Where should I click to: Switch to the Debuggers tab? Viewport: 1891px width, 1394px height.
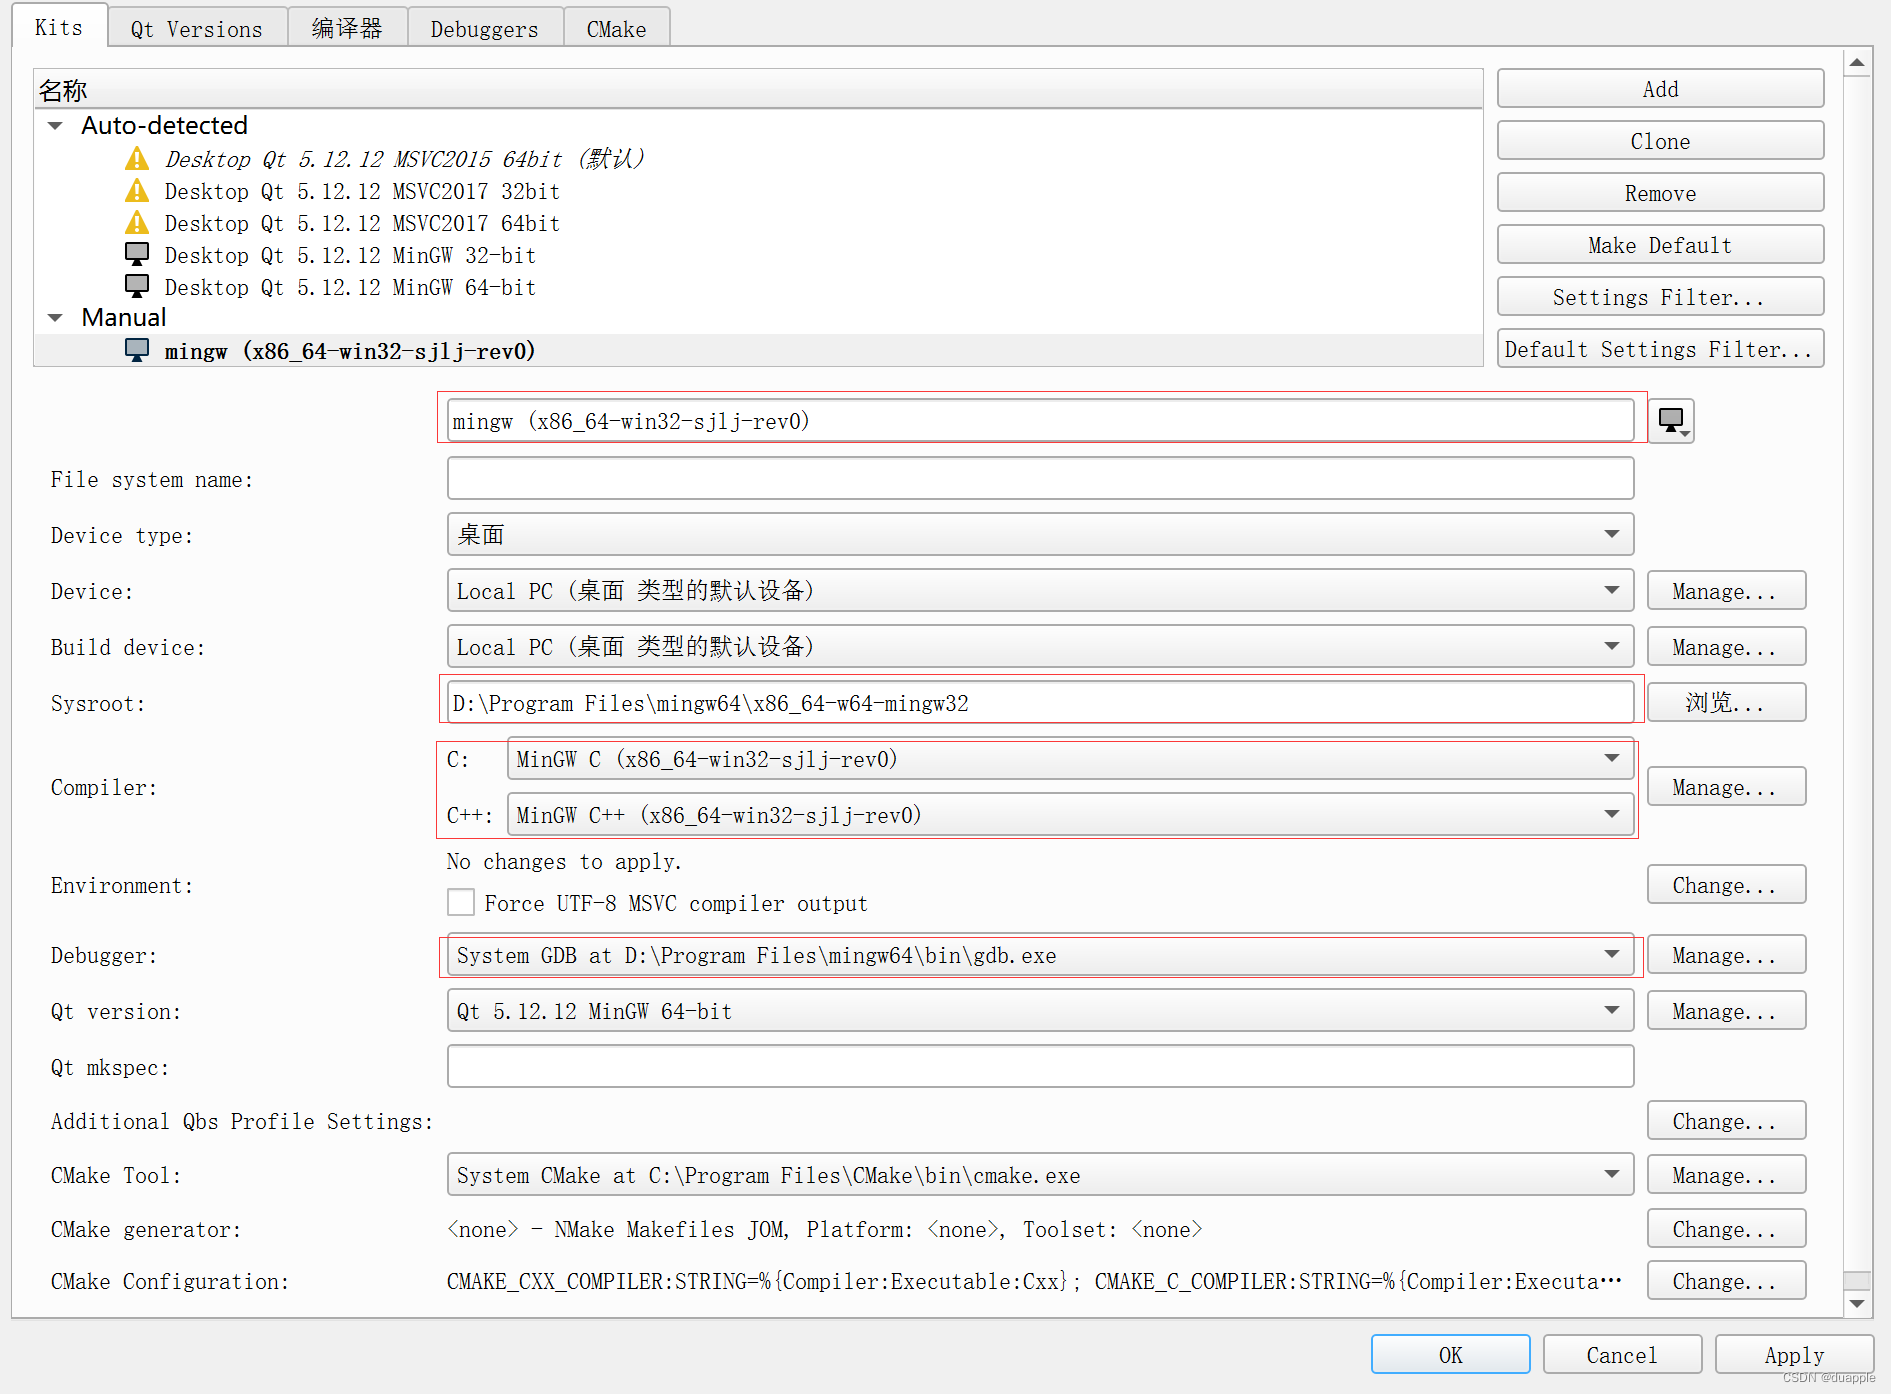coord(485,29)
